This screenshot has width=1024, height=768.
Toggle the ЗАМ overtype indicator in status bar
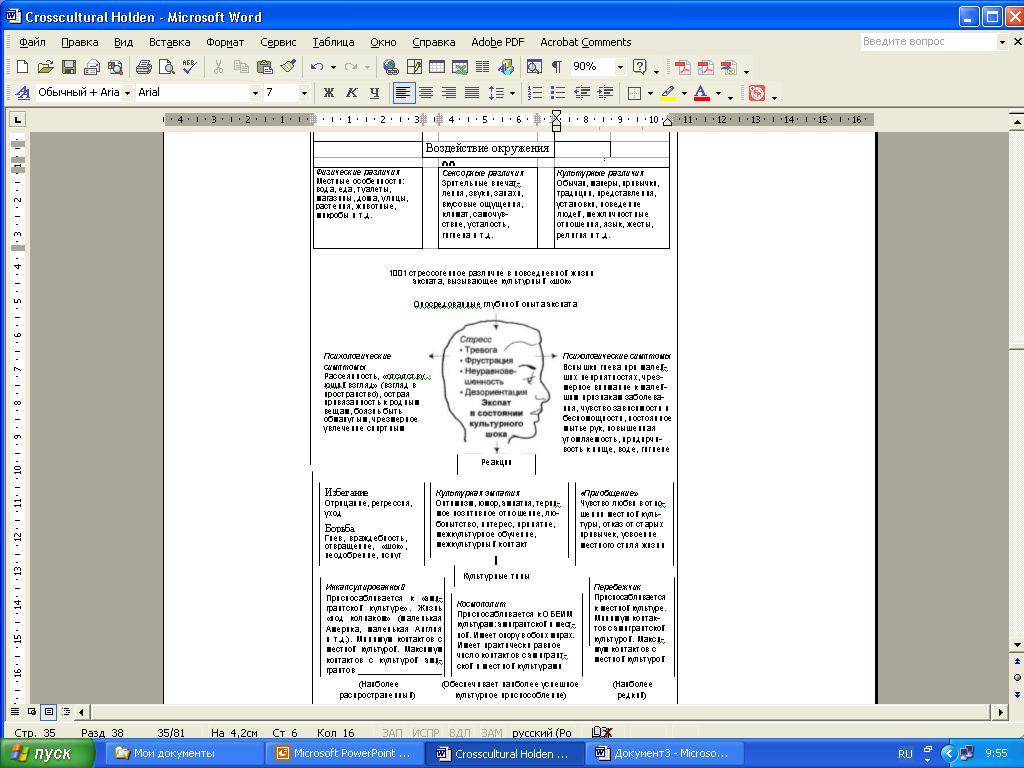tap(492, 733)
